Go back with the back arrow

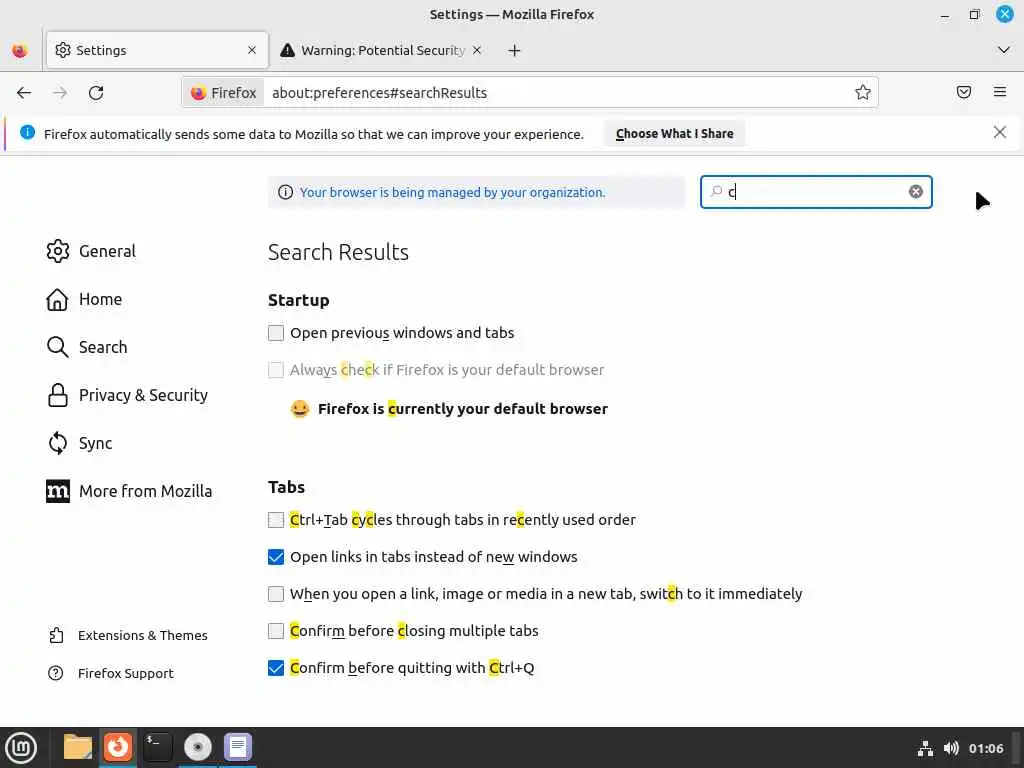24,93
